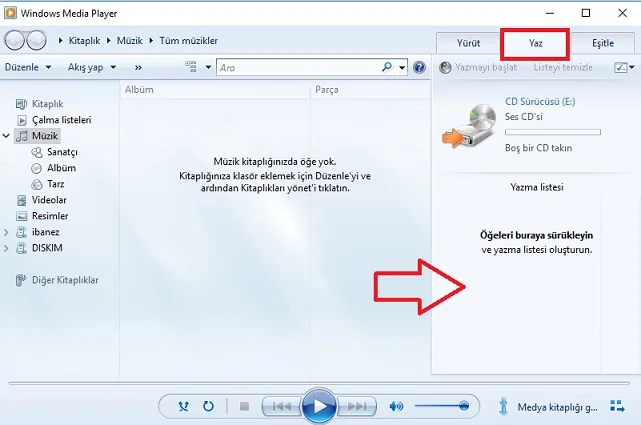Open Tarz under Müzik

point(48,184)
